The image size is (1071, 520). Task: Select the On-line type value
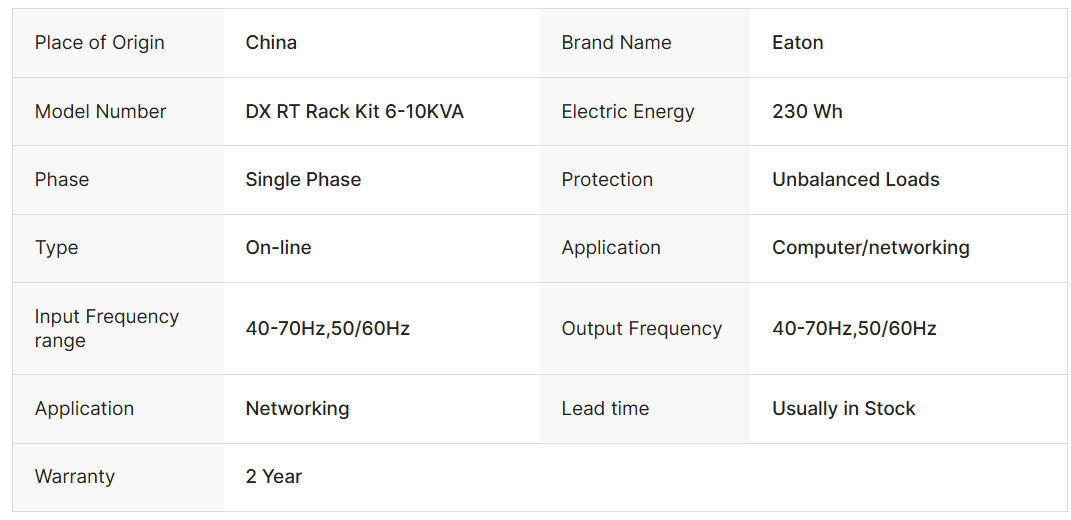[x=278, y=248]
